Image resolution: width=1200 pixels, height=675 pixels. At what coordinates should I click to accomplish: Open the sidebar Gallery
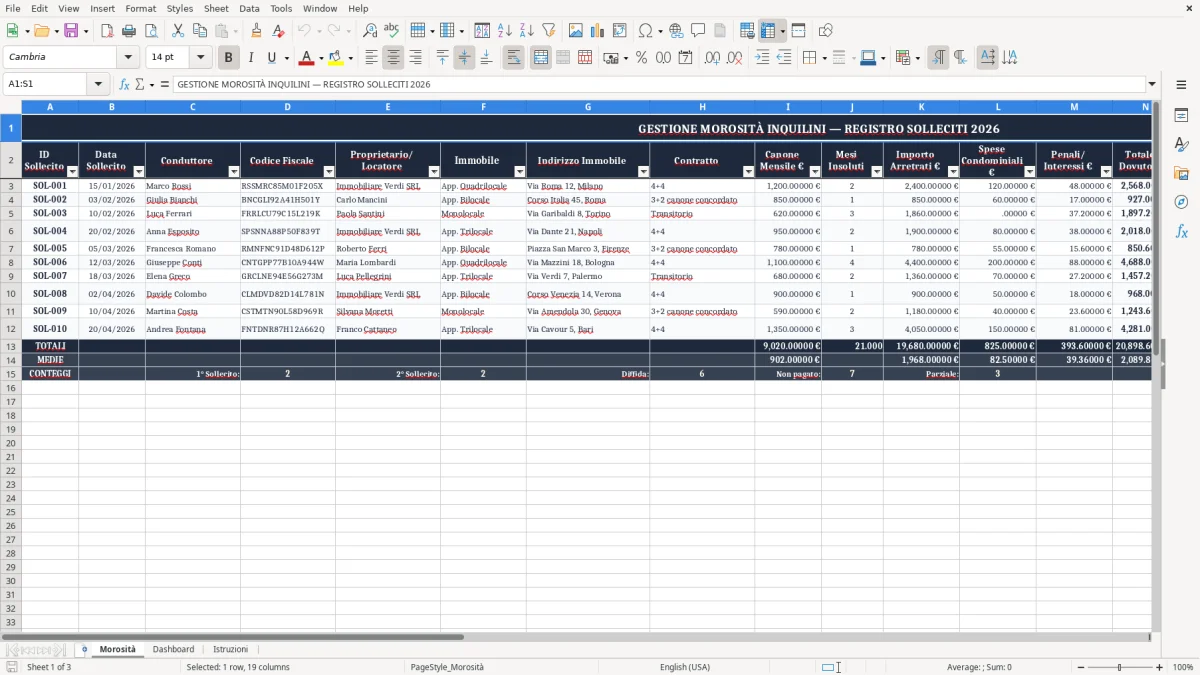1181,174
